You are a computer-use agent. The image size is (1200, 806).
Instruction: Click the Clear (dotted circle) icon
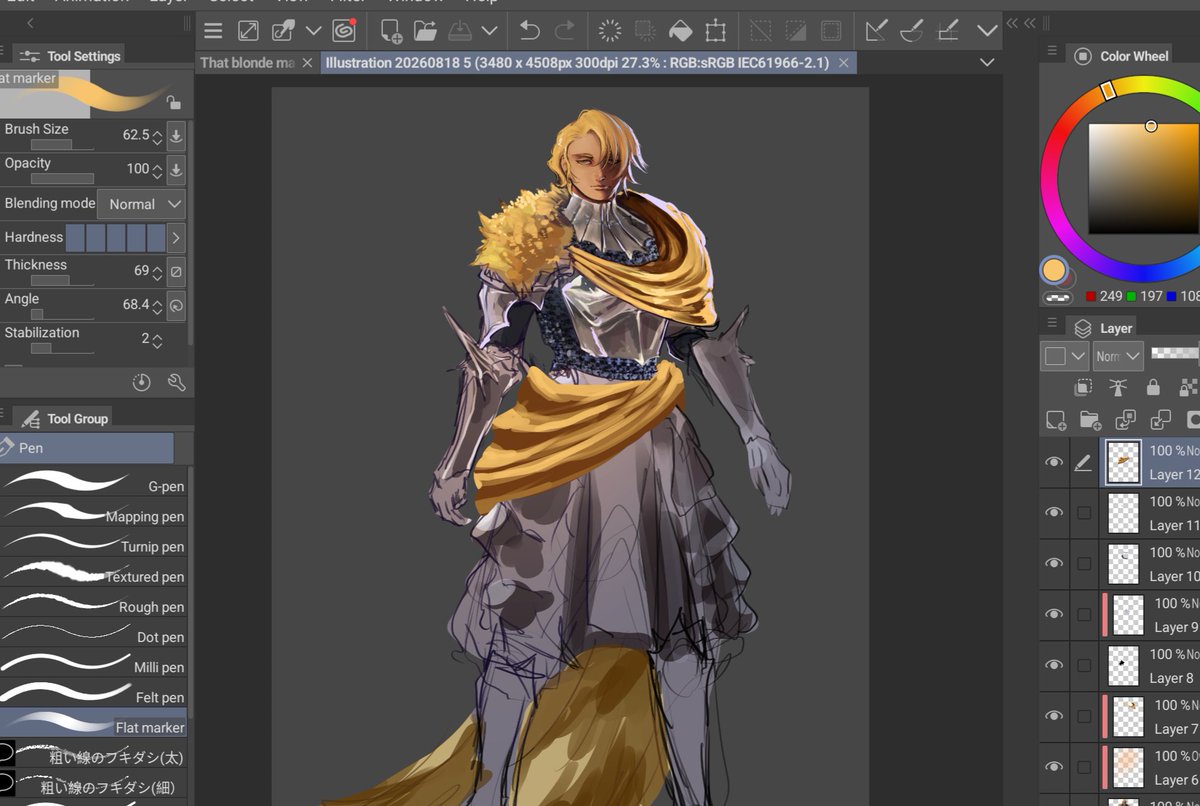click(x=610, y=31)
